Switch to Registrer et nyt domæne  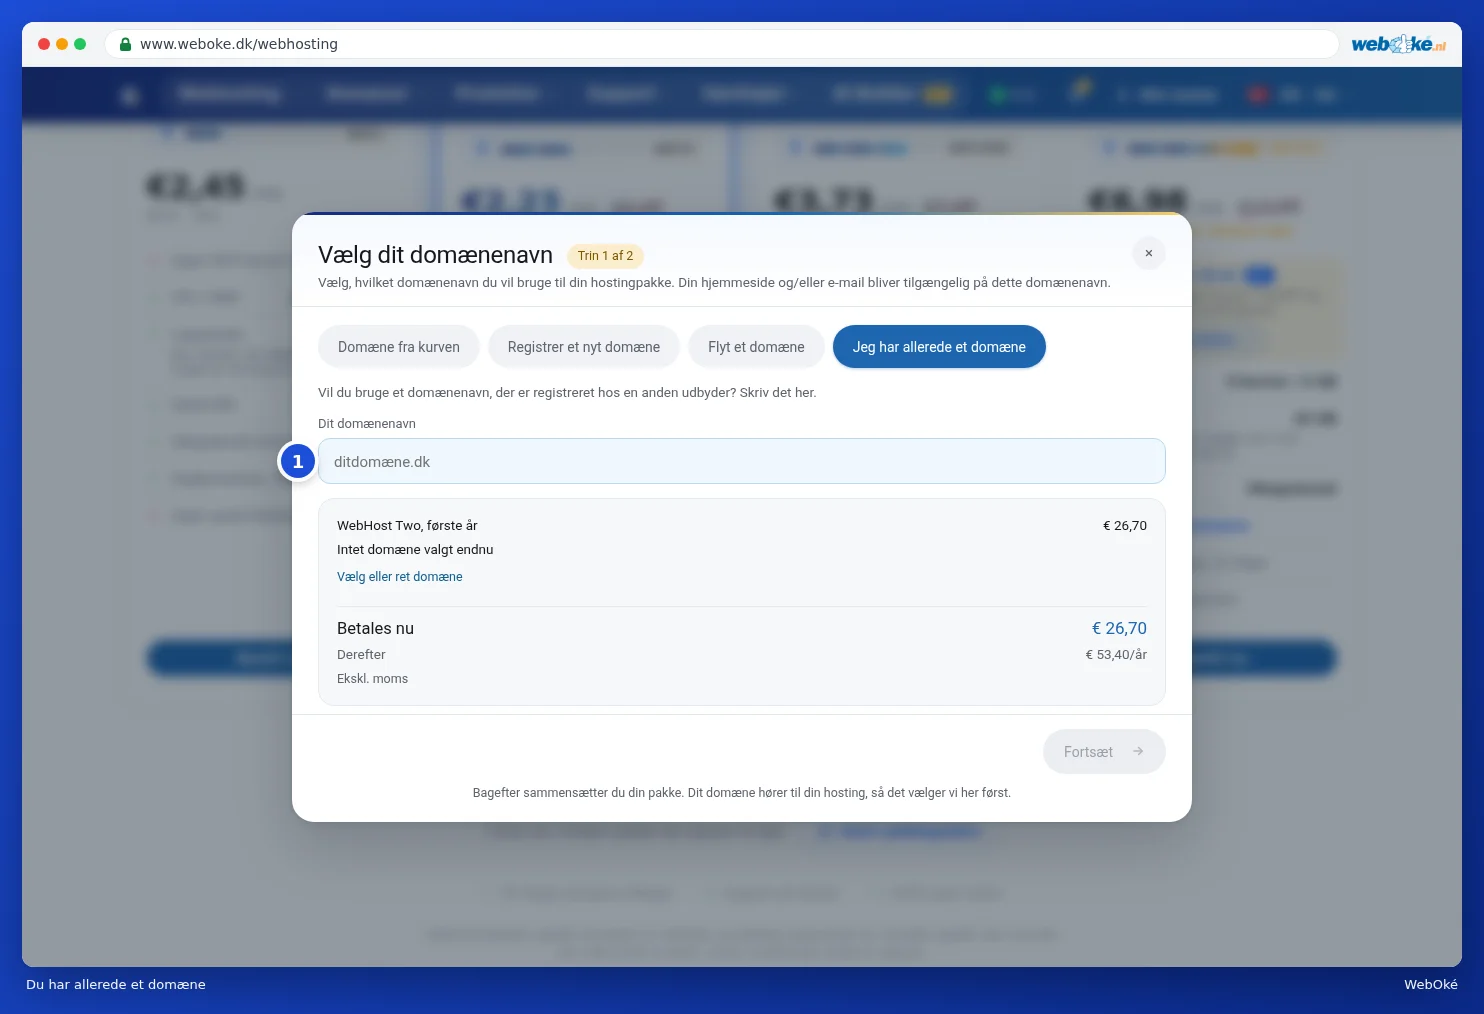[584, 347]
